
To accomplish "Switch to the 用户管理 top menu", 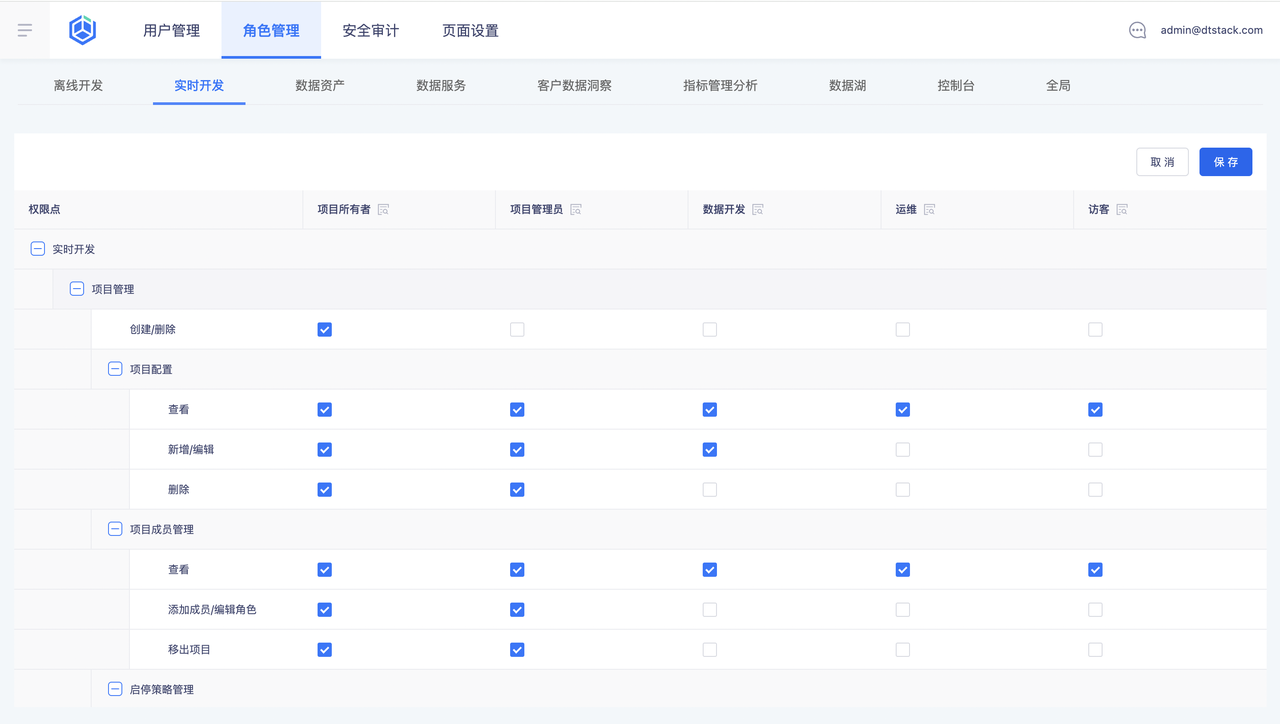I will click(x=171, y=30).
